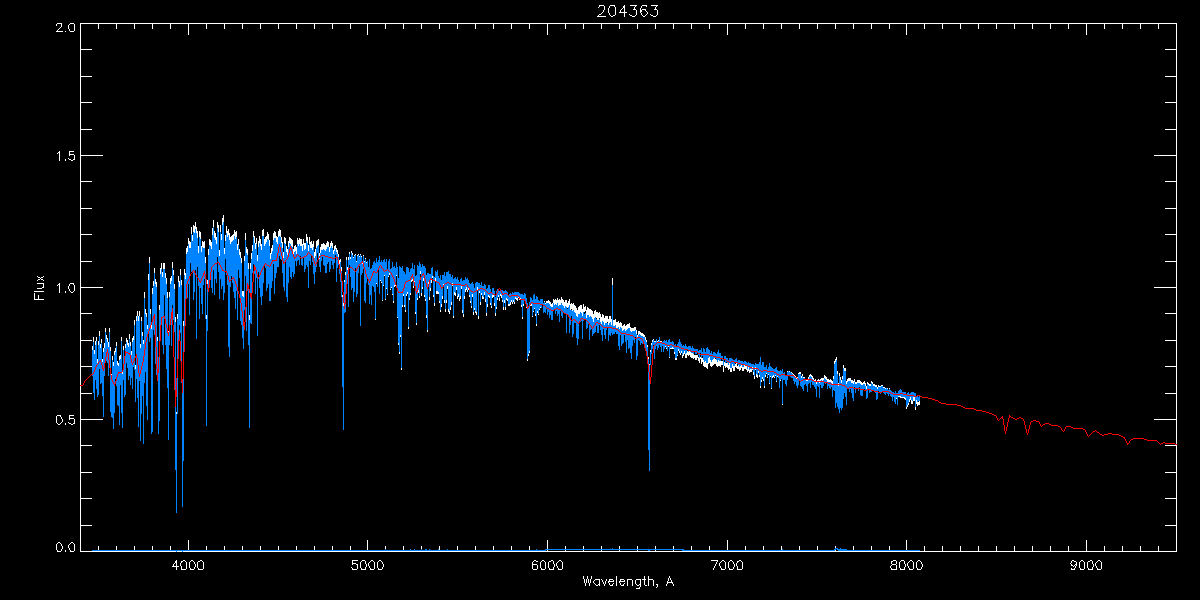Viewport: 1200px width, 600px height.
Task: Click the 4000 x-axis tick label
Action: point(188,565)
